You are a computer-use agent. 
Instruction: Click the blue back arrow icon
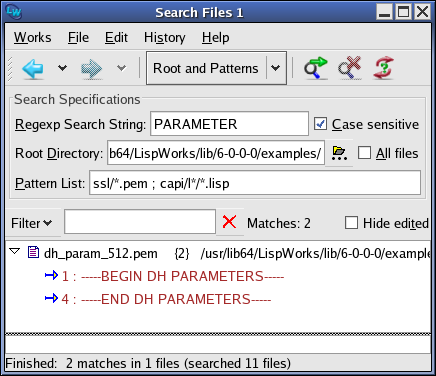(33, 68)
